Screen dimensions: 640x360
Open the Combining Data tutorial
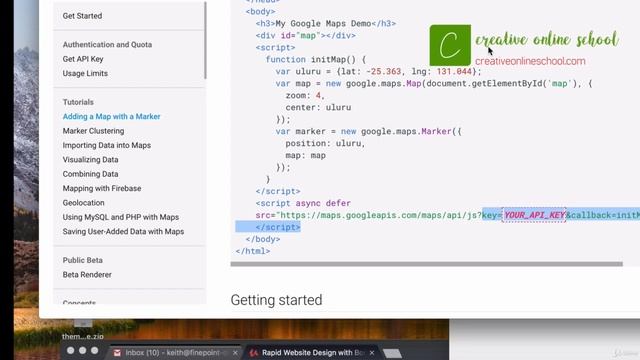(x=90, y=174)
